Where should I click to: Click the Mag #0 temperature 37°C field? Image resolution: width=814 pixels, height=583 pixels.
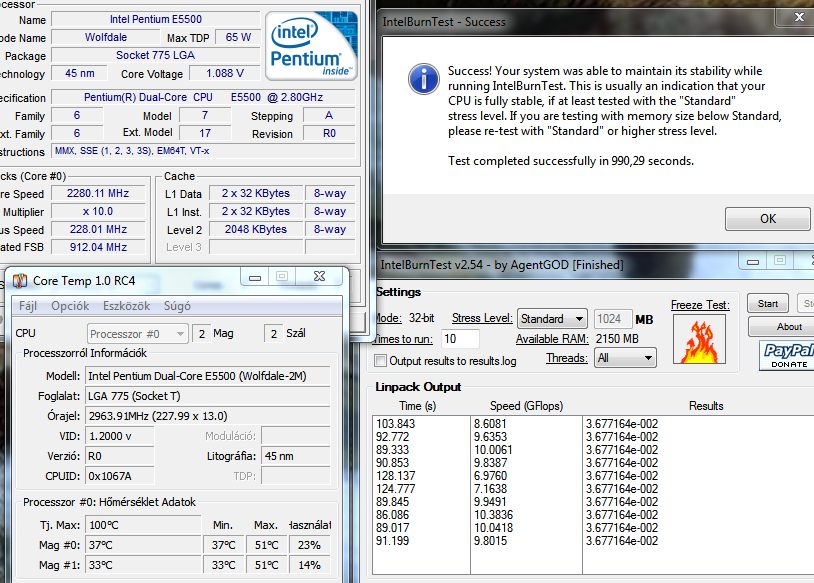(x=143, y=545)
